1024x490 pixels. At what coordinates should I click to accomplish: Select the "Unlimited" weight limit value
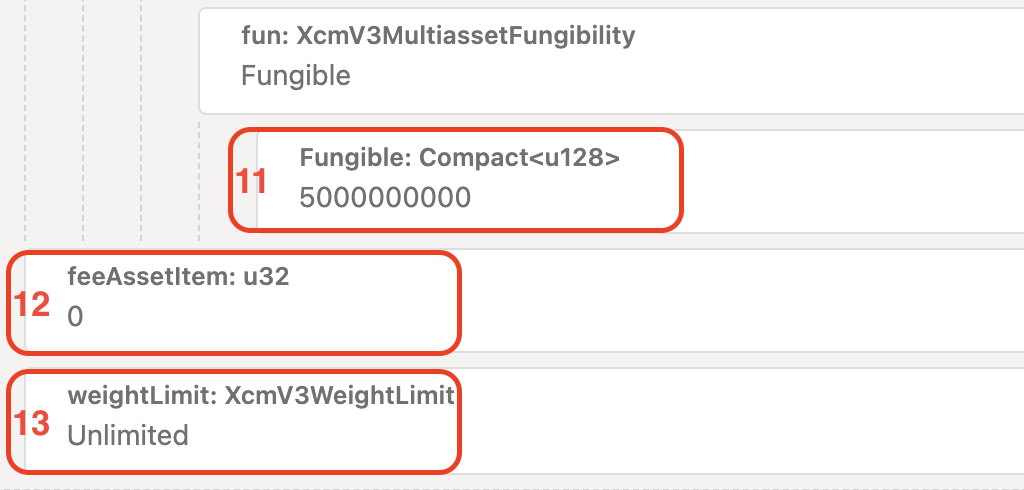[128, 436]
